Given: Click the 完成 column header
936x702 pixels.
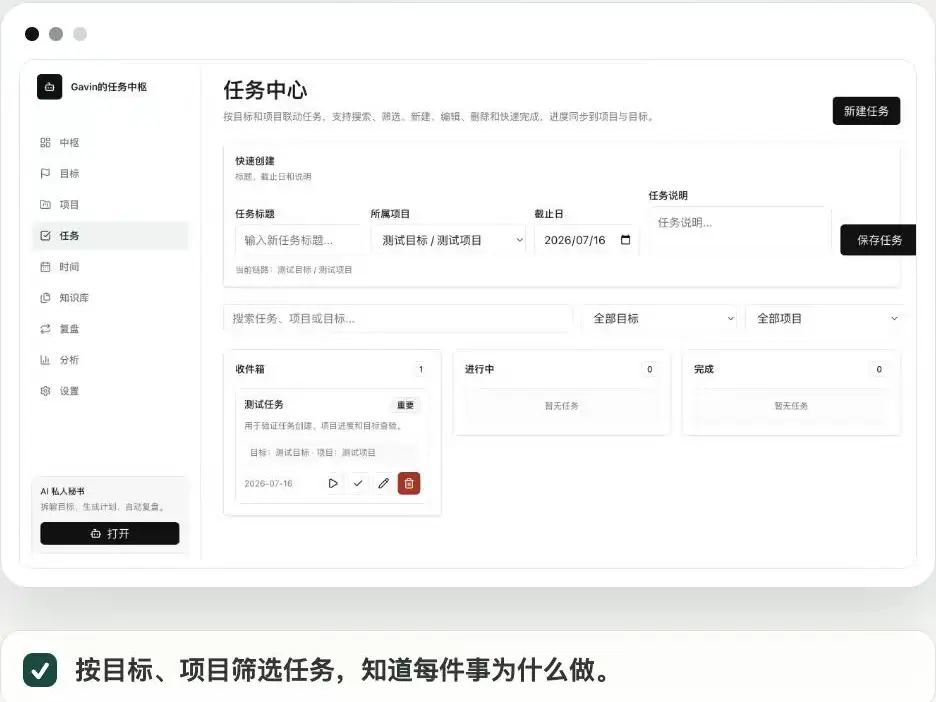Looking at the screenshot, I should [x=704, y=370].
